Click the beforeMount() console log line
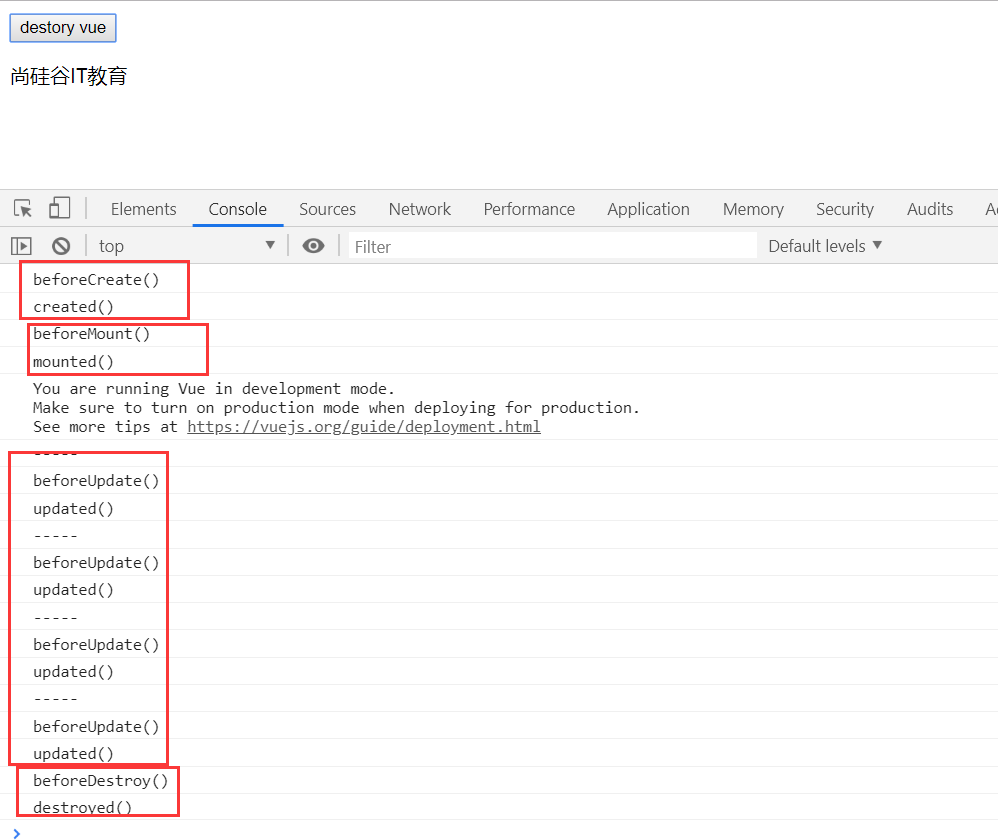 tap(92, 334)
